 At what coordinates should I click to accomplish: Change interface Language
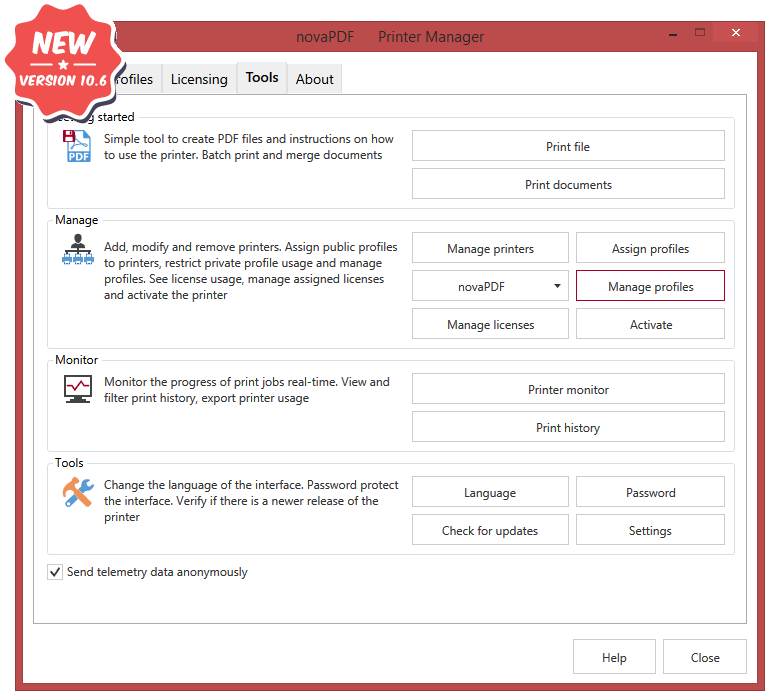coord(490,492)
